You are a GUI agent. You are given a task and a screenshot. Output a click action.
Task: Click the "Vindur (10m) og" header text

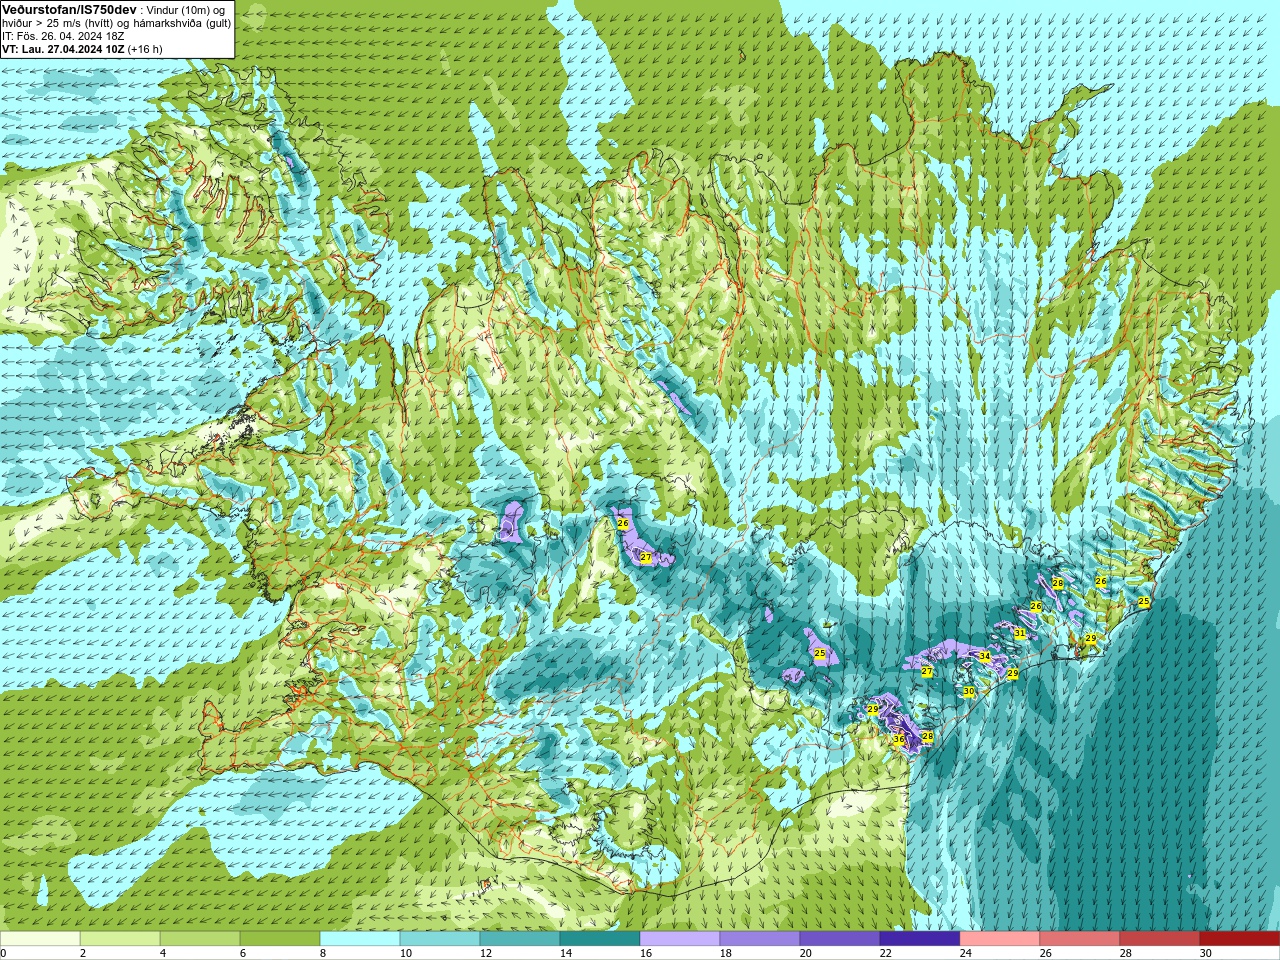point(185,10)
